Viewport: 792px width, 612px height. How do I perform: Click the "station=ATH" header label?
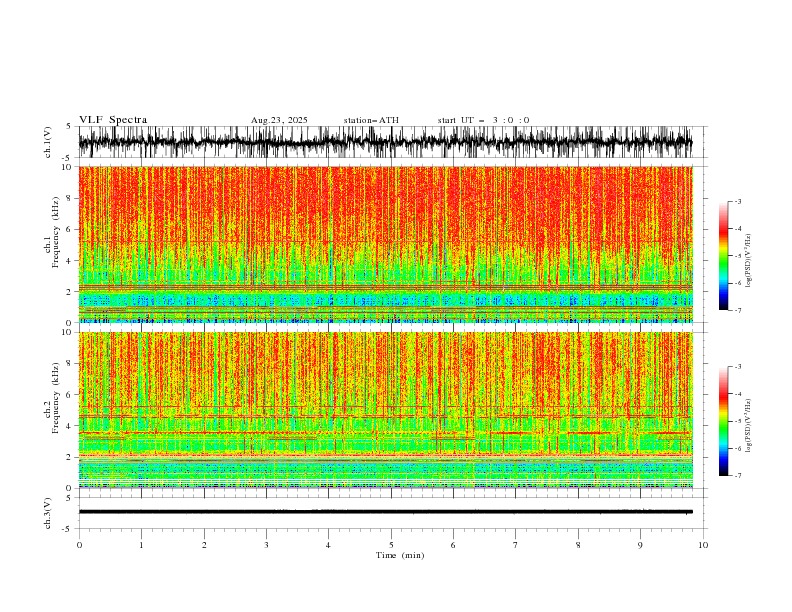click(371, 120)
